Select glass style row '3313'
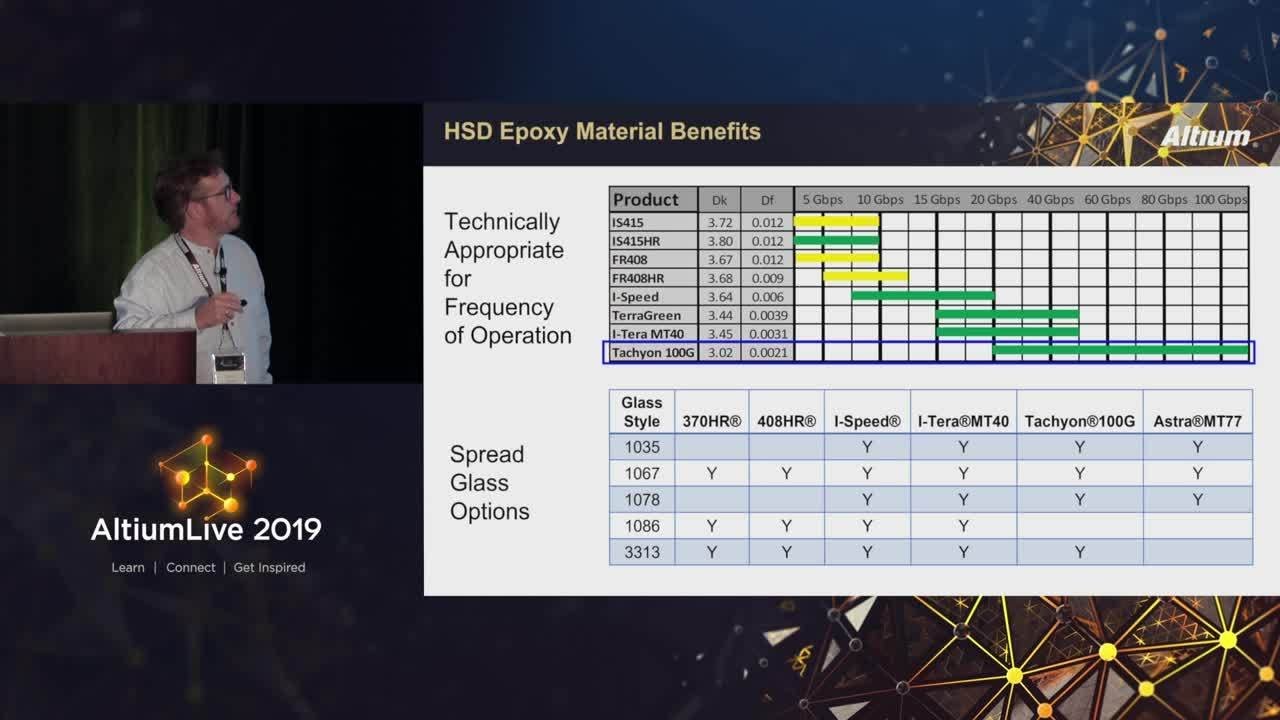Screen dimensions: 1280x720 click(x=931, y=552)
